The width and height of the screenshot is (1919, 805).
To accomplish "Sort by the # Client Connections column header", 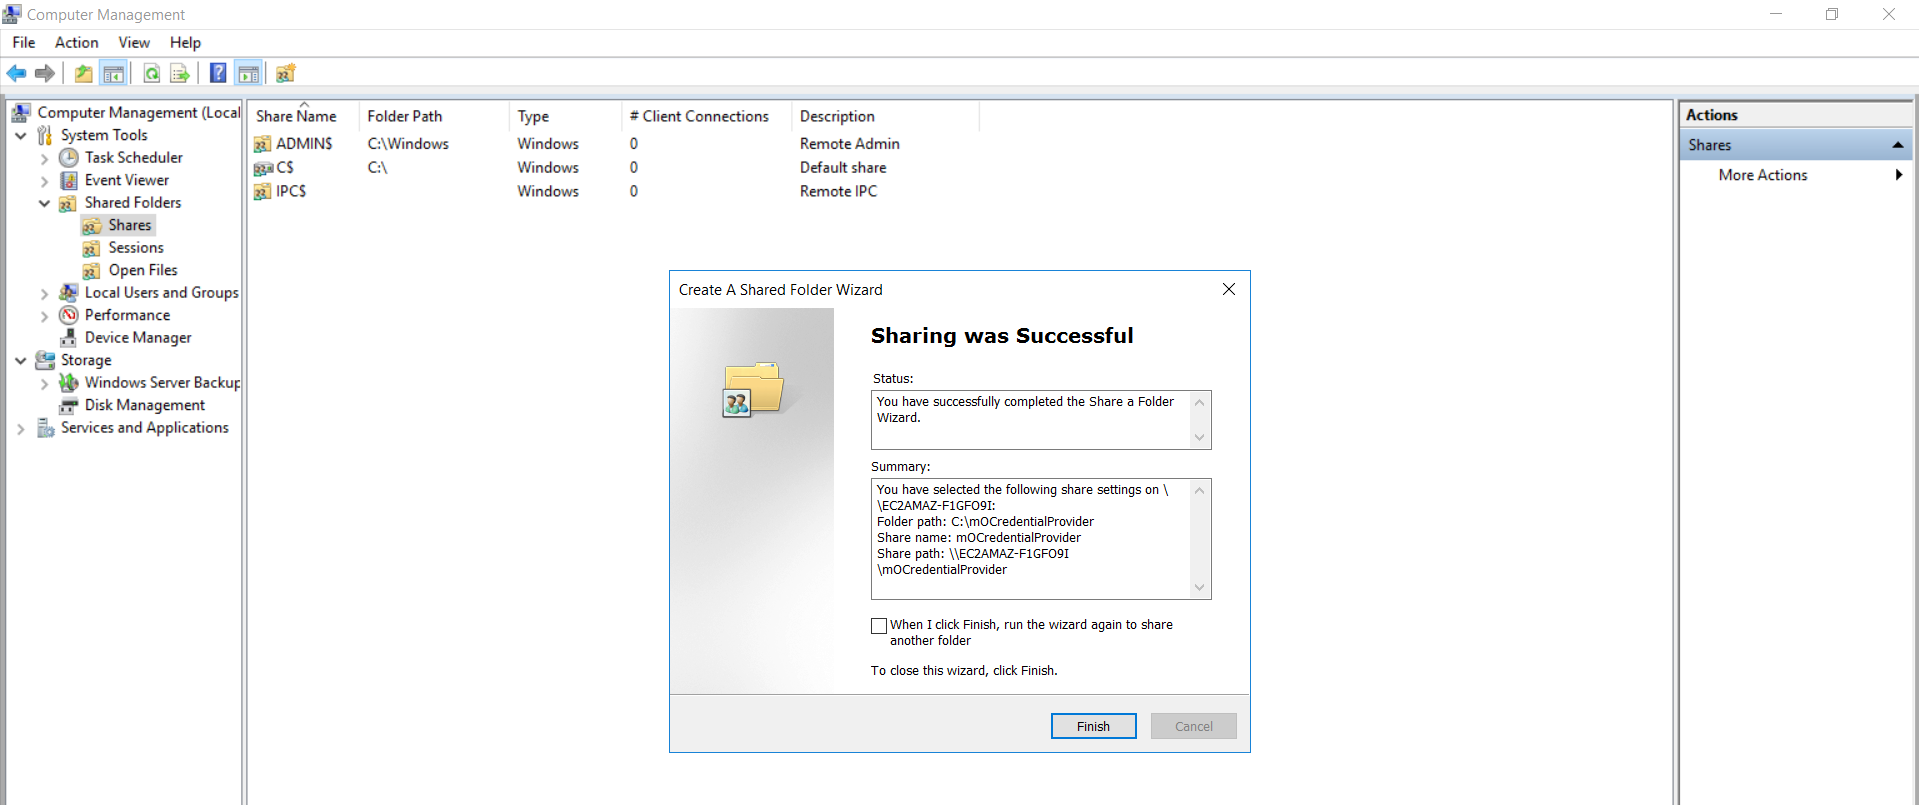I will (x=706, y=116).
